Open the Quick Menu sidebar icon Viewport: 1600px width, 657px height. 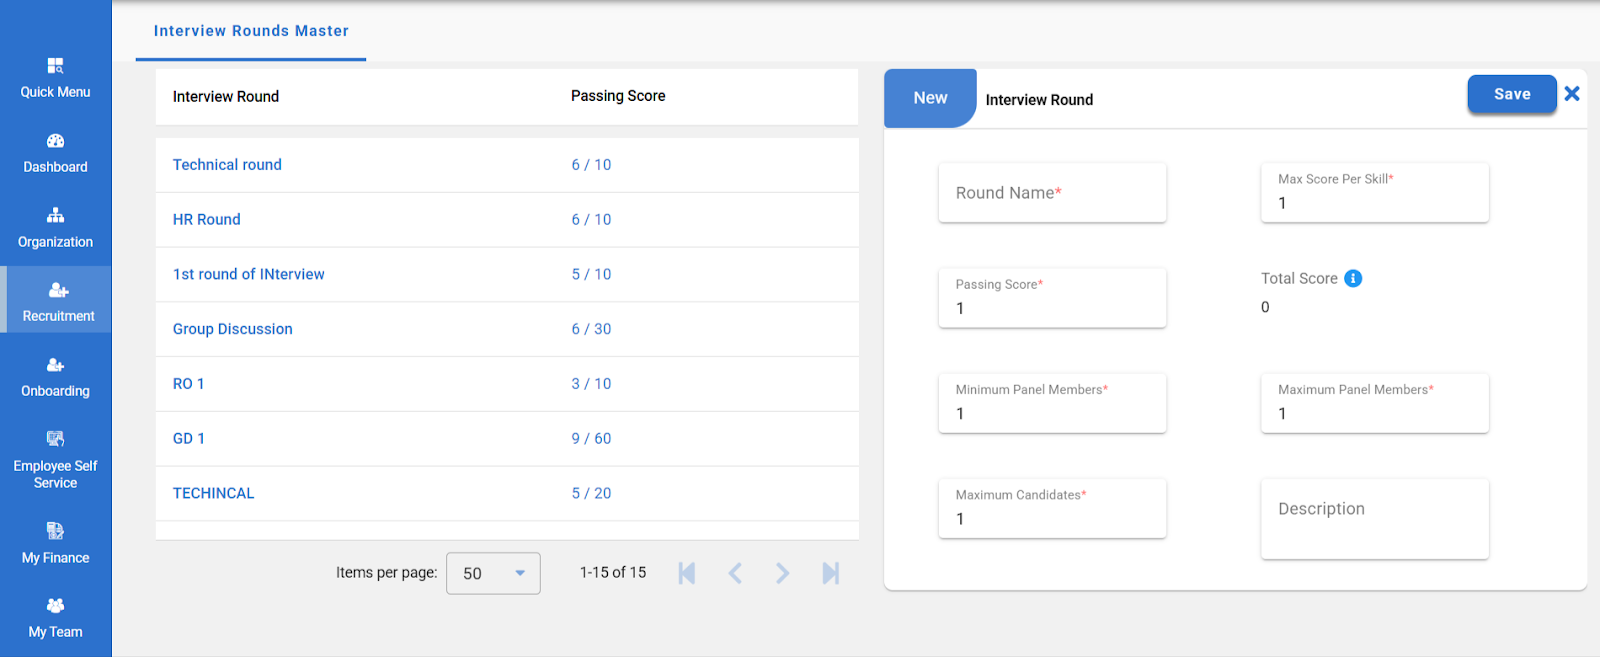[x=55, y=67]
